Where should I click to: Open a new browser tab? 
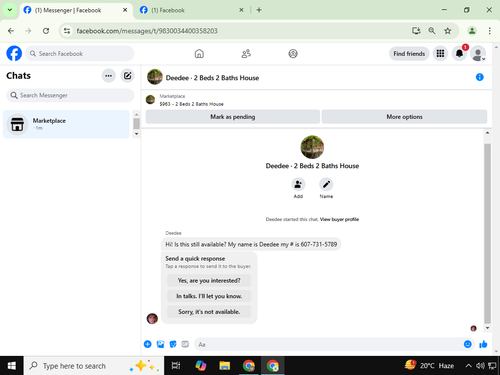click(x=259, y=10)
